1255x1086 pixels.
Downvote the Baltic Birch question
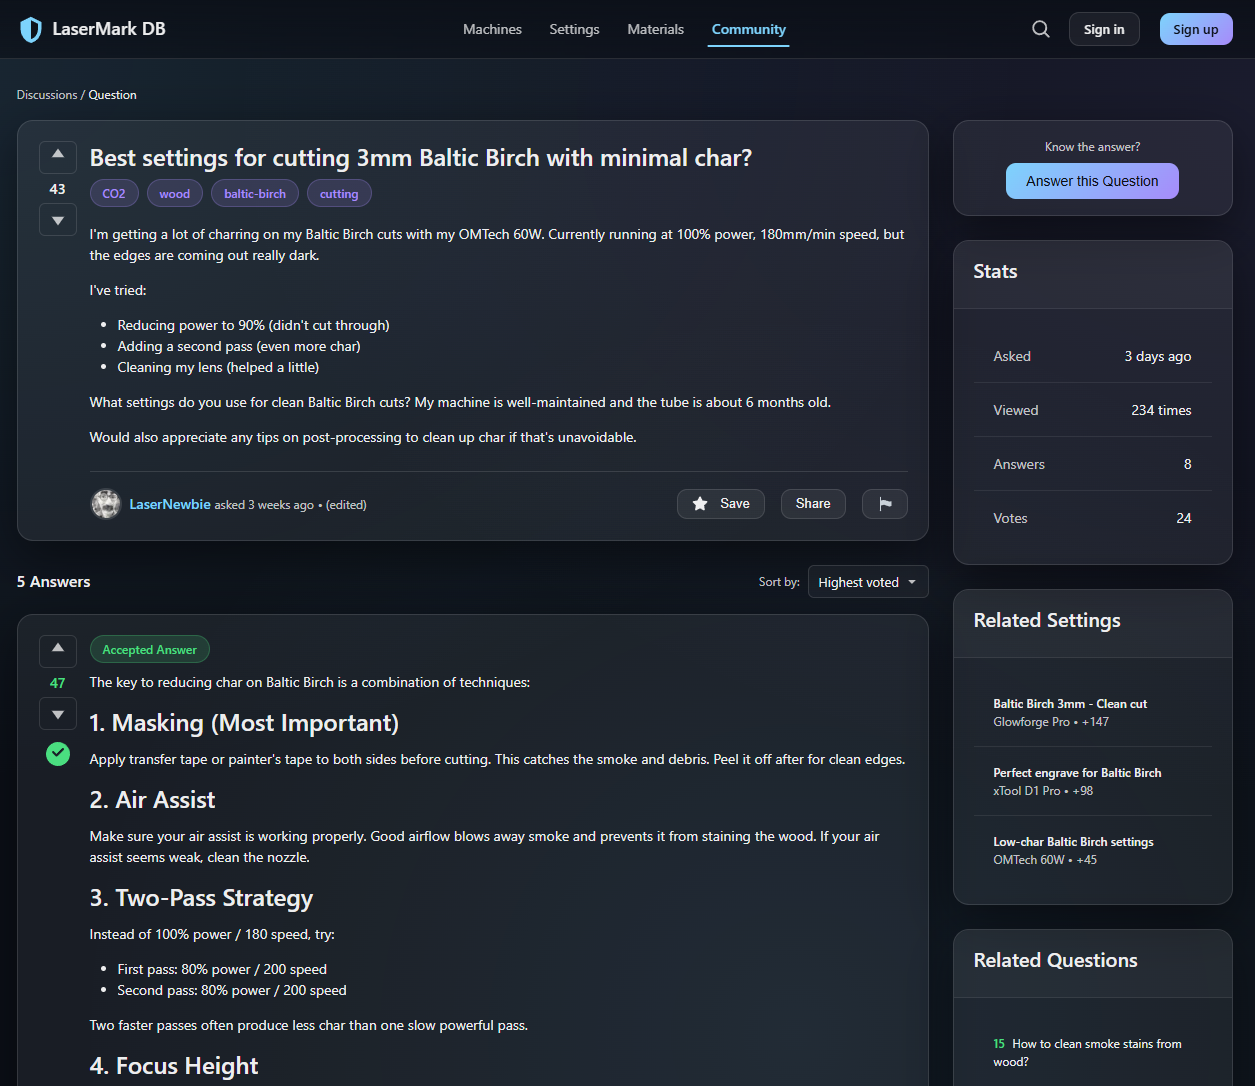(x=58, y=220)
